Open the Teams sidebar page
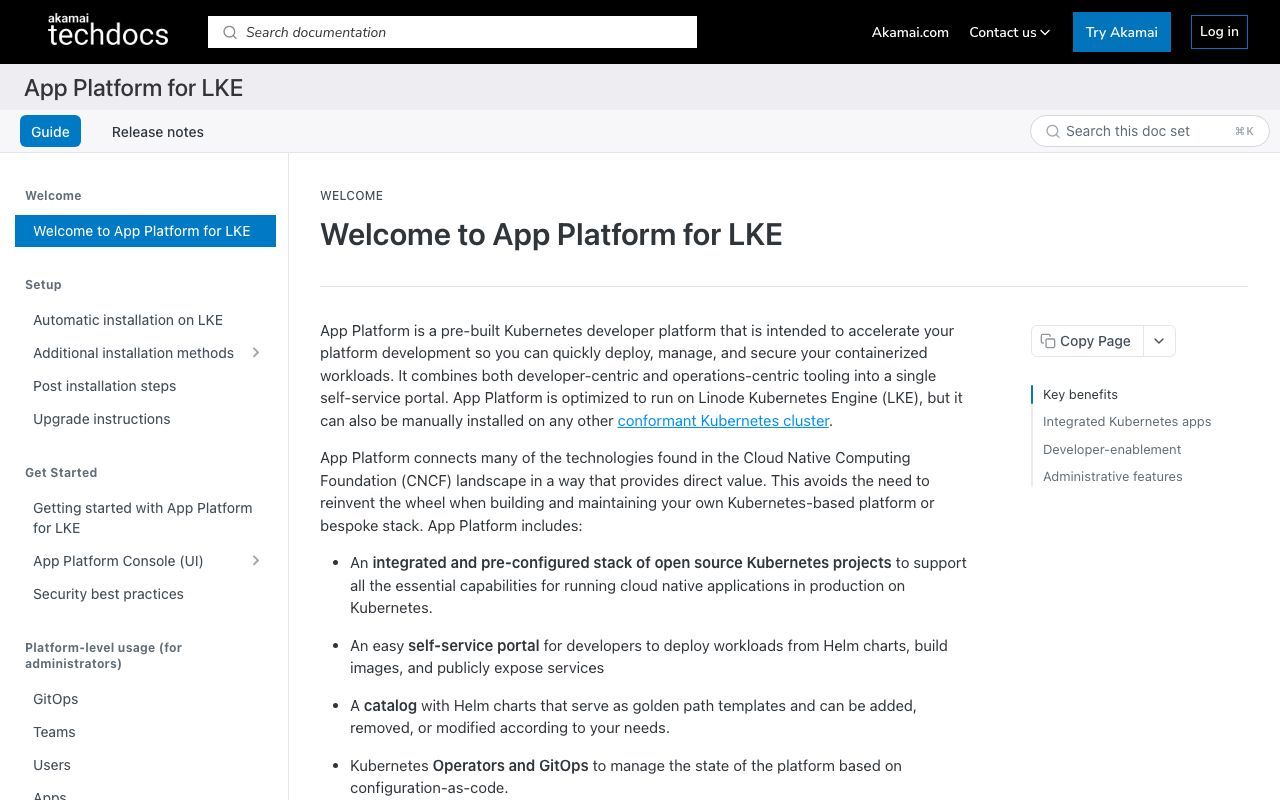This screenshot has width=1280, height=800. coord(54,732)
